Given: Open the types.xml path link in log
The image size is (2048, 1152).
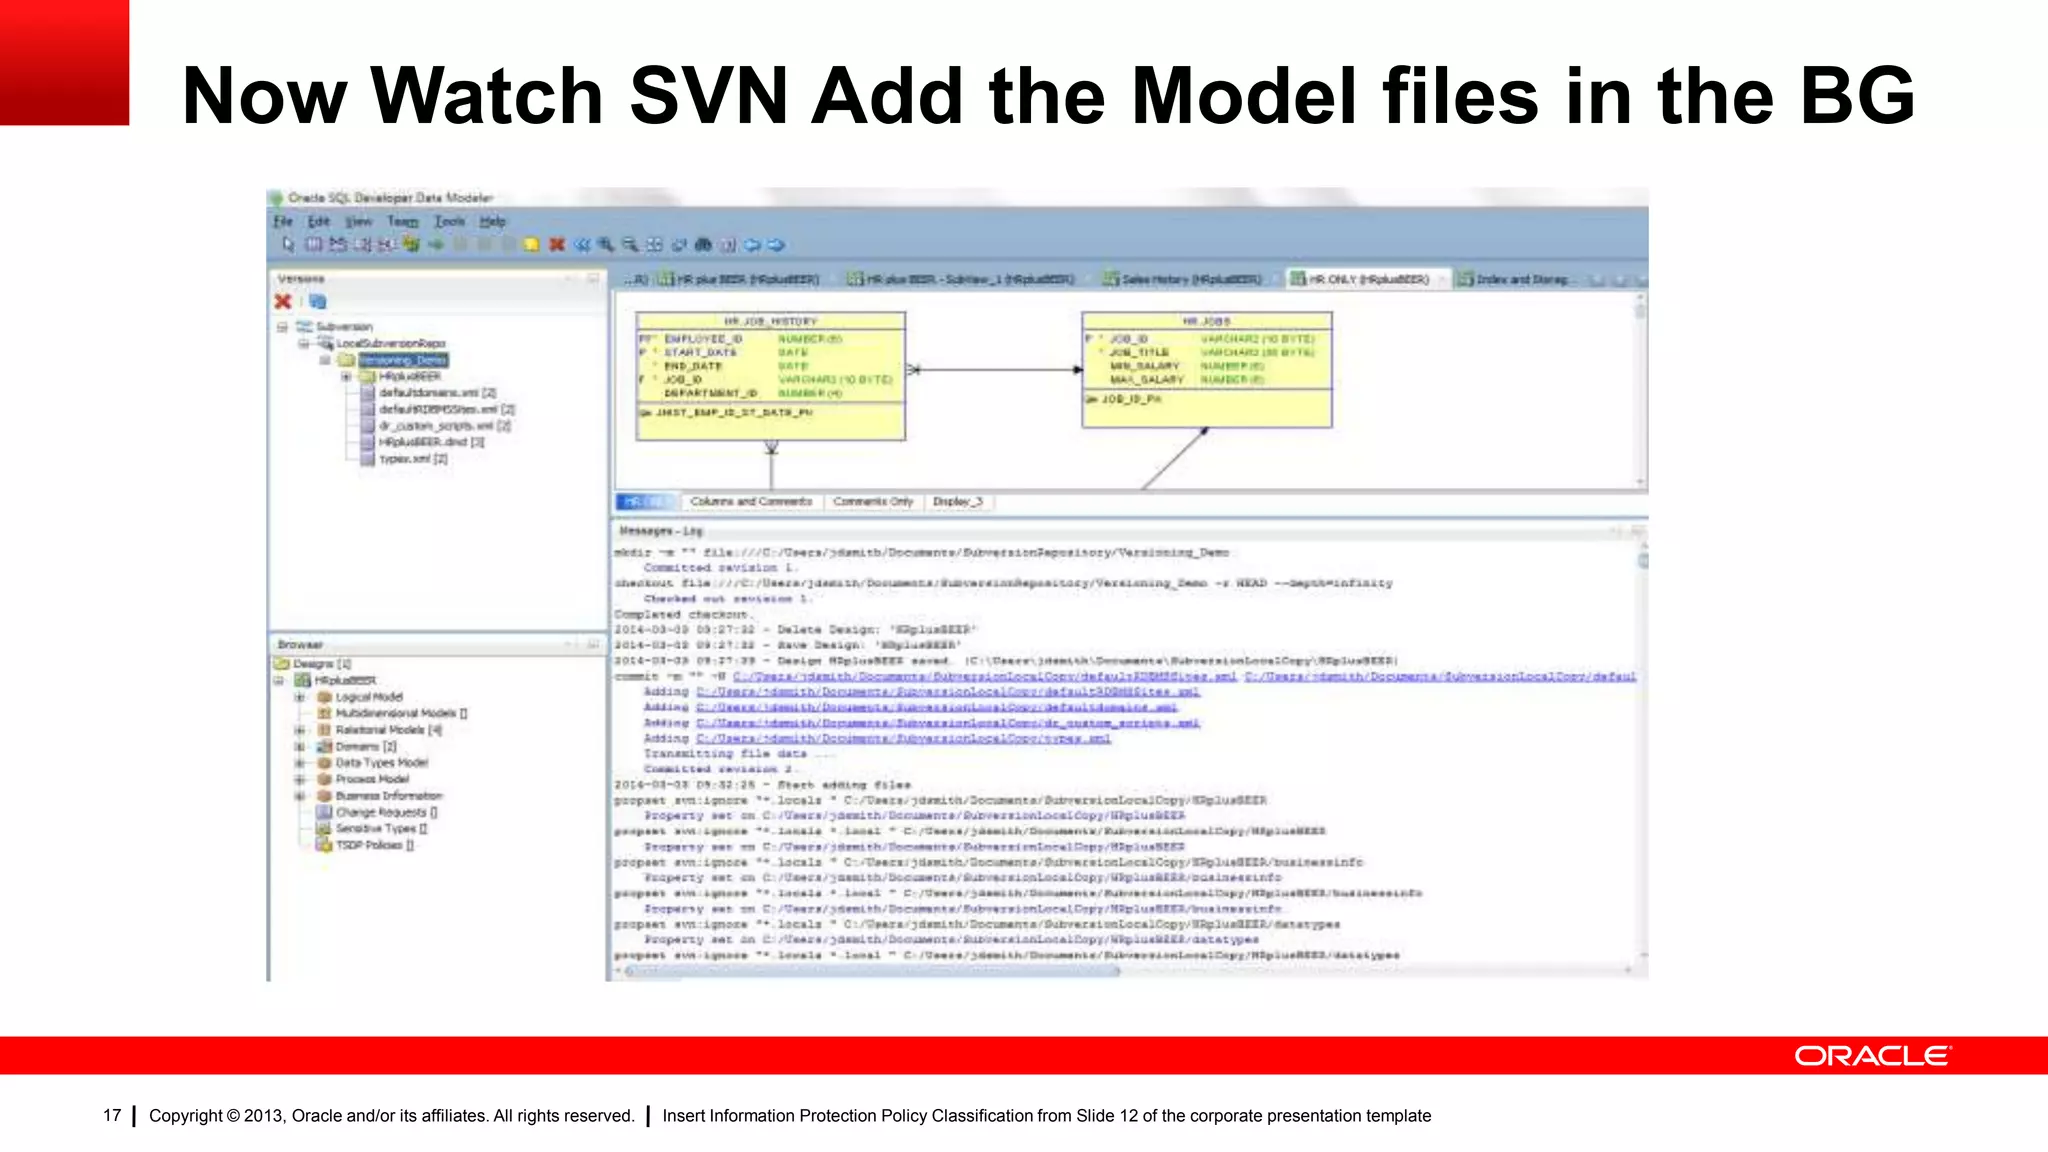Looking at the screenshot, I should [903, 739].
